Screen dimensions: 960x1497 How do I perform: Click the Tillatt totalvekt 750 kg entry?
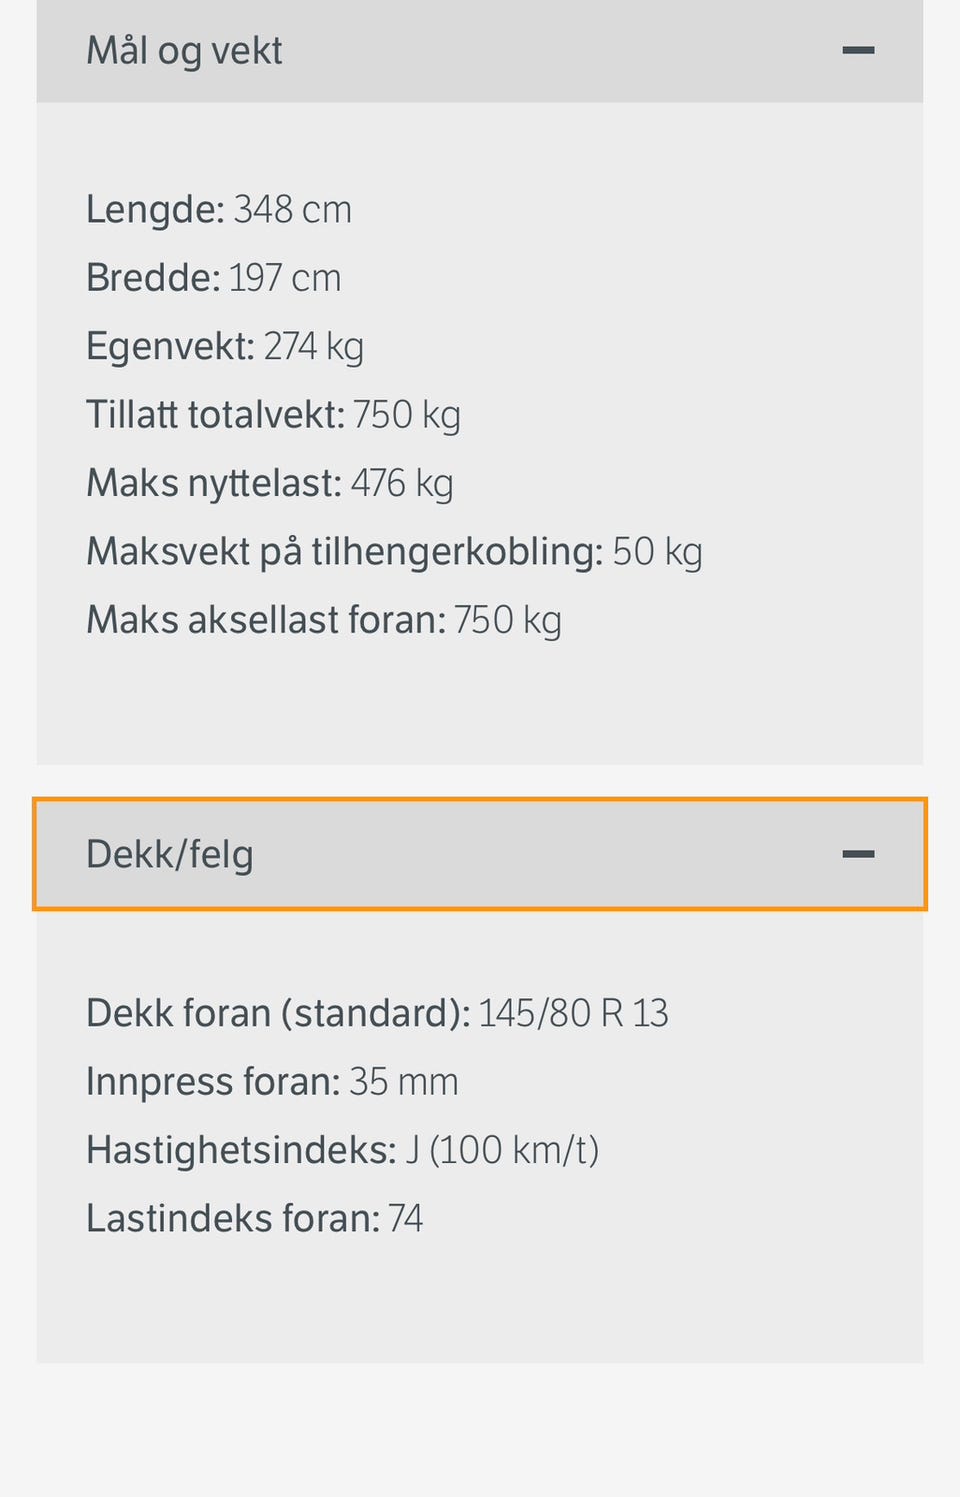(x=273, y=415)
